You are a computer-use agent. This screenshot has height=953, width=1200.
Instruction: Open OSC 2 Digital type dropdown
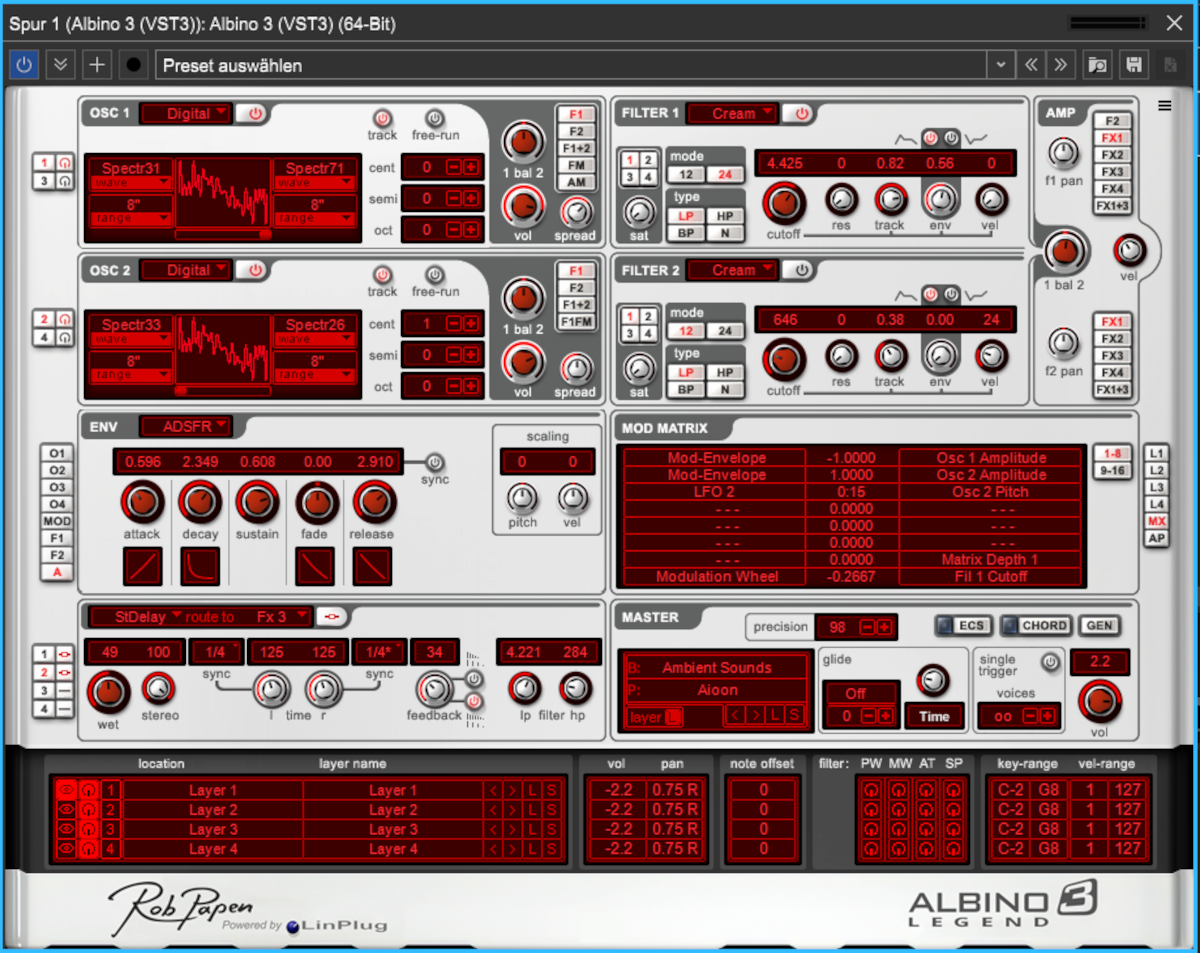[186, 270]
